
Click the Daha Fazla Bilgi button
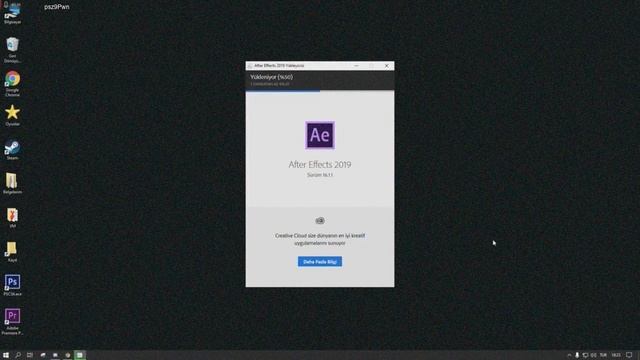click(x=320, y=262)
